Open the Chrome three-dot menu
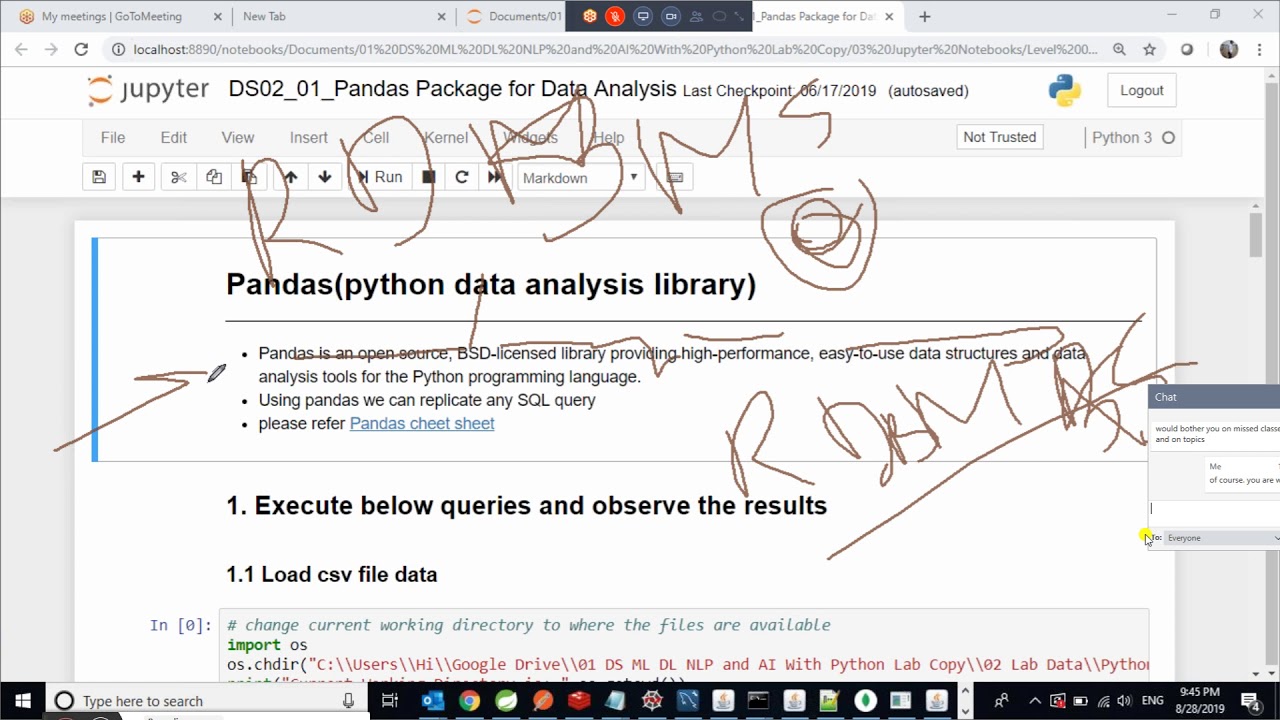Viewport: 1280px width, 720px height. 1258,49
